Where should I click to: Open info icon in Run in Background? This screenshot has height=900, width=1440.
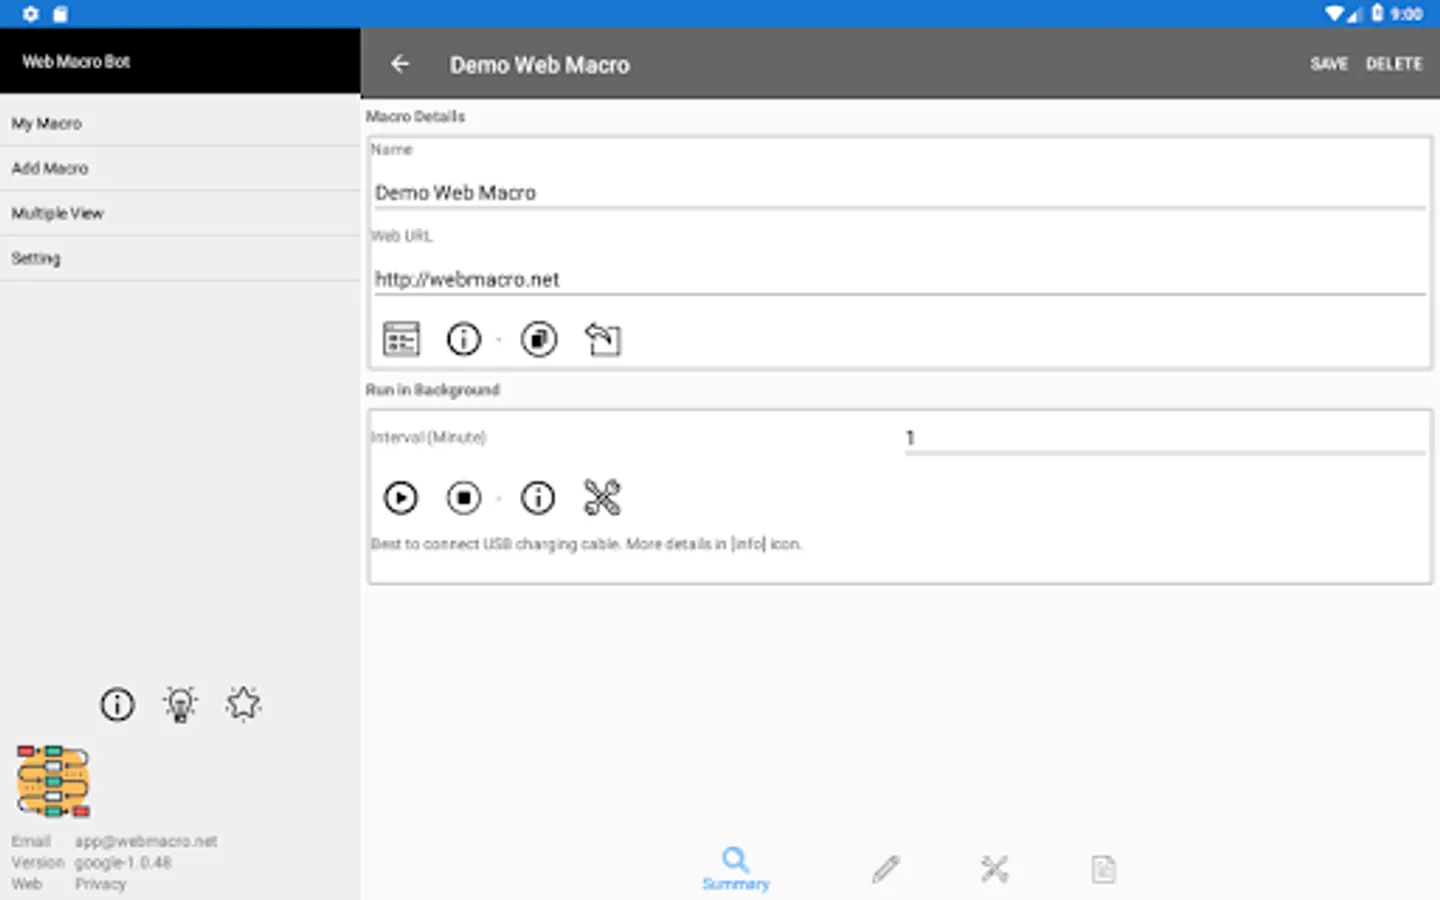pos(538,498)
